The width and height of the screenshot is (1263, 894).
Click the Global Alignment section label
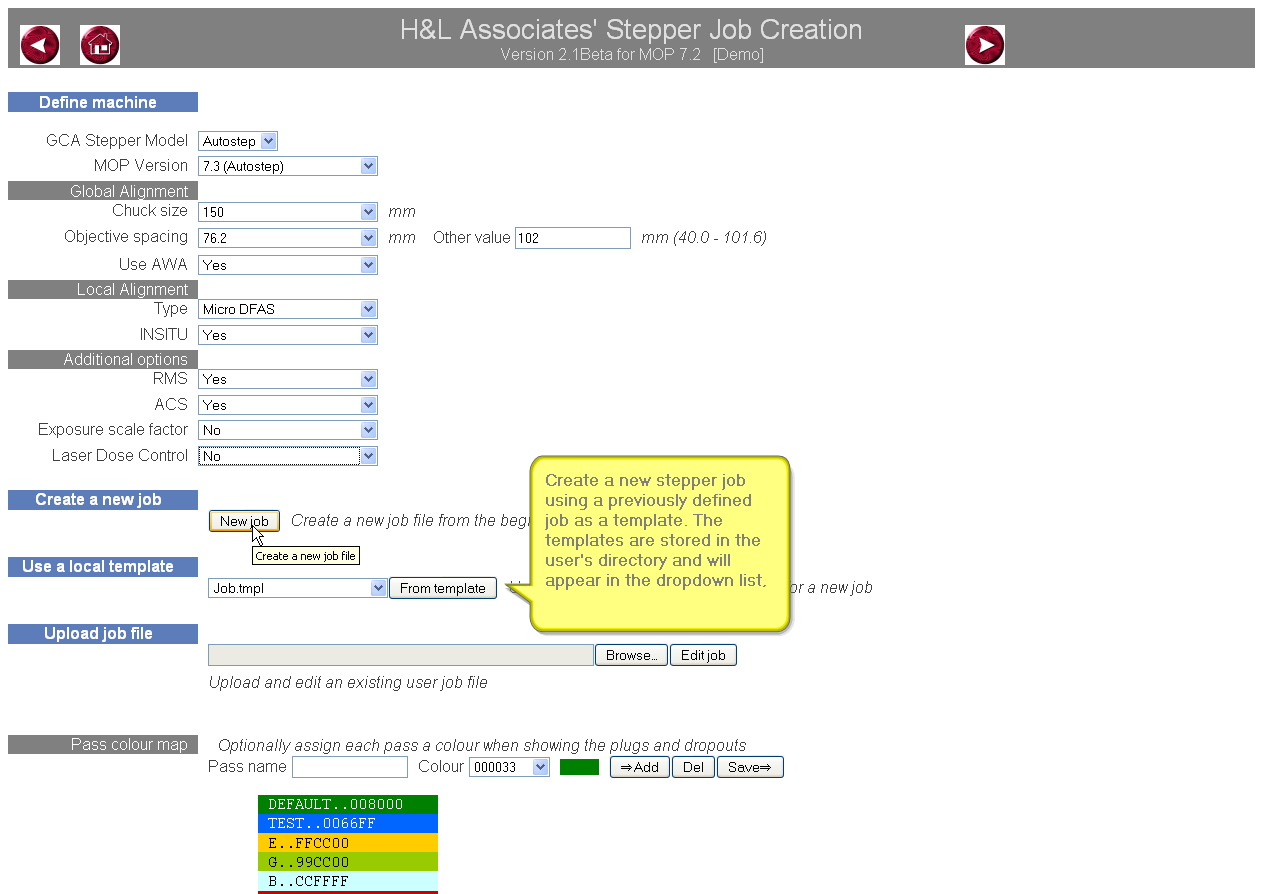click(x=103, y=191)
